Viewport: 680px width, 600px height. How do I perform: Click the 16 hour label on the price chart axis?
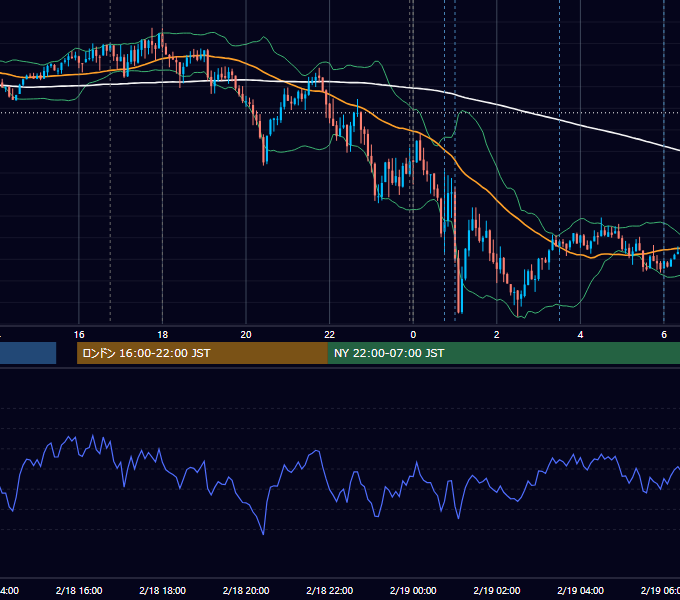pos(79,335)
